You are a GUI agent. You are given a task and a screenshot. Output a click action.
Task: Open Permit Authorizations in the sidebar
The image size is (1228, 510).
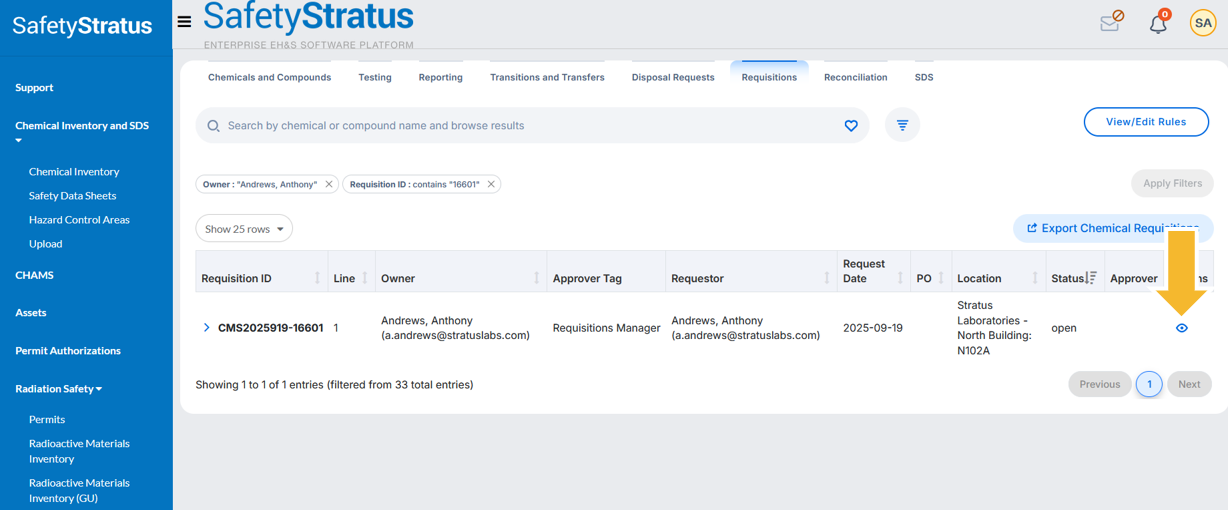pos(67,351)
